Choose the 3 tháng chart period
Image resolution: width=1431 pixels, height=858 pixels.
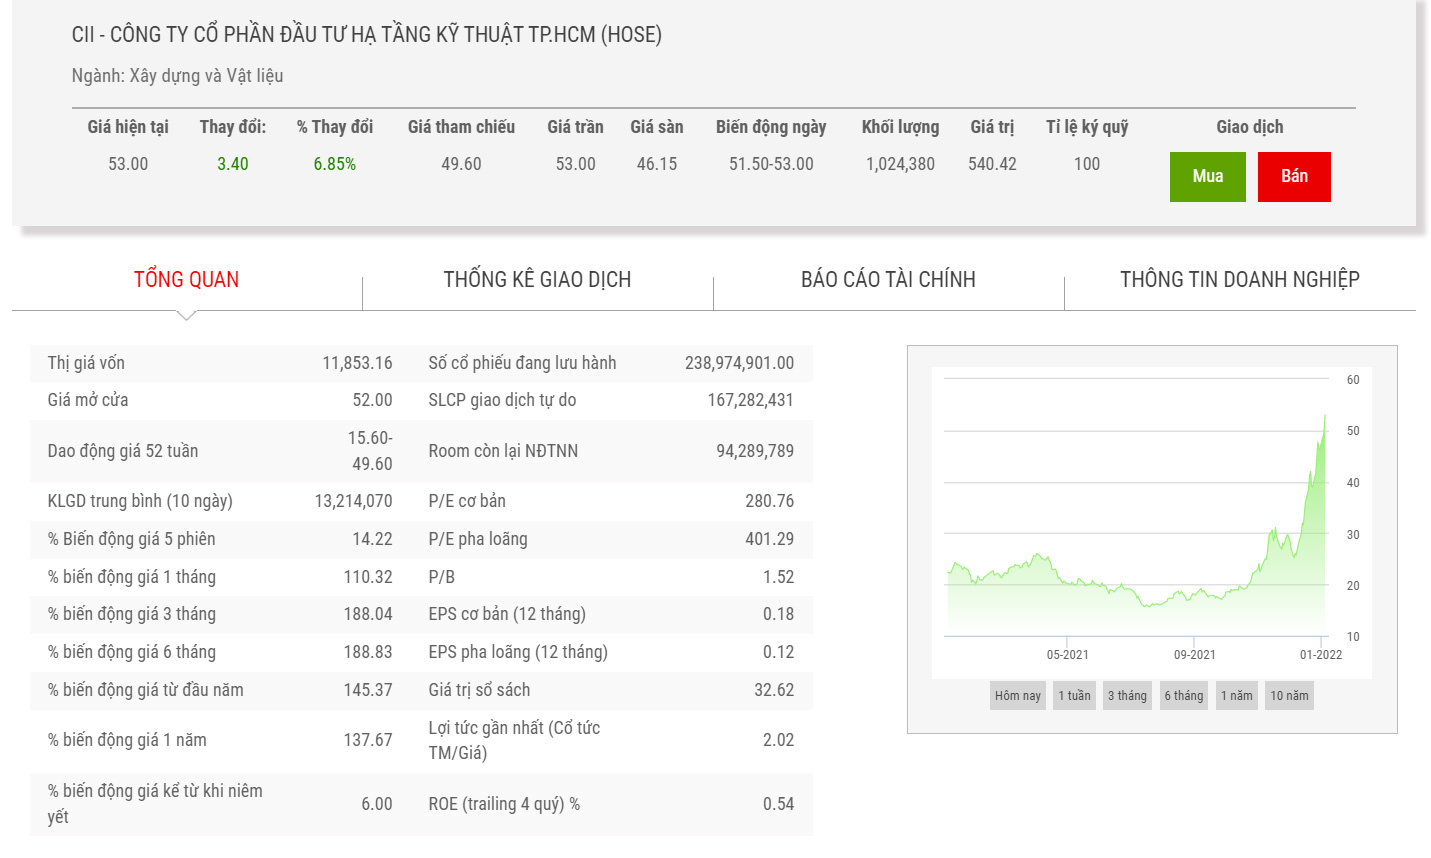(1127, 696)
